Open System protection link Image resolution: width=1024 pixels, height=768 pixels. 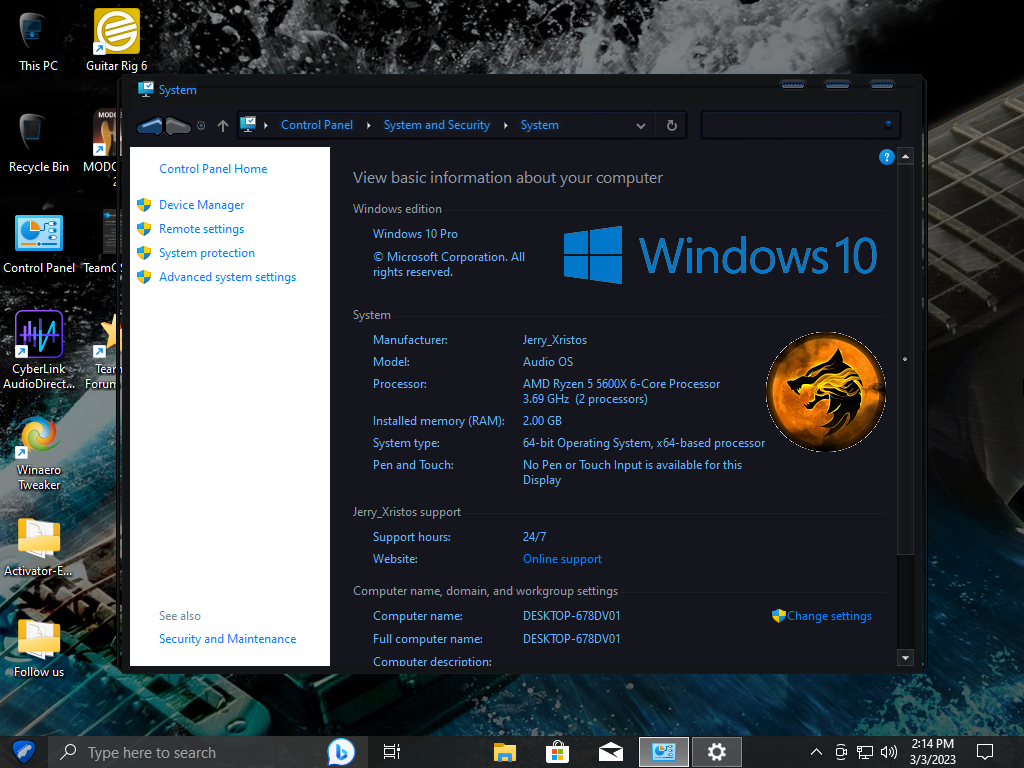click(x=206, y=253)
